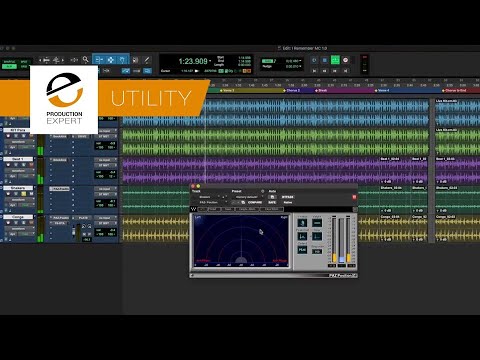Open plug-in window track selector Shakers
The width and height of the screenshot is (480, 360).
[x=208, y=197]
